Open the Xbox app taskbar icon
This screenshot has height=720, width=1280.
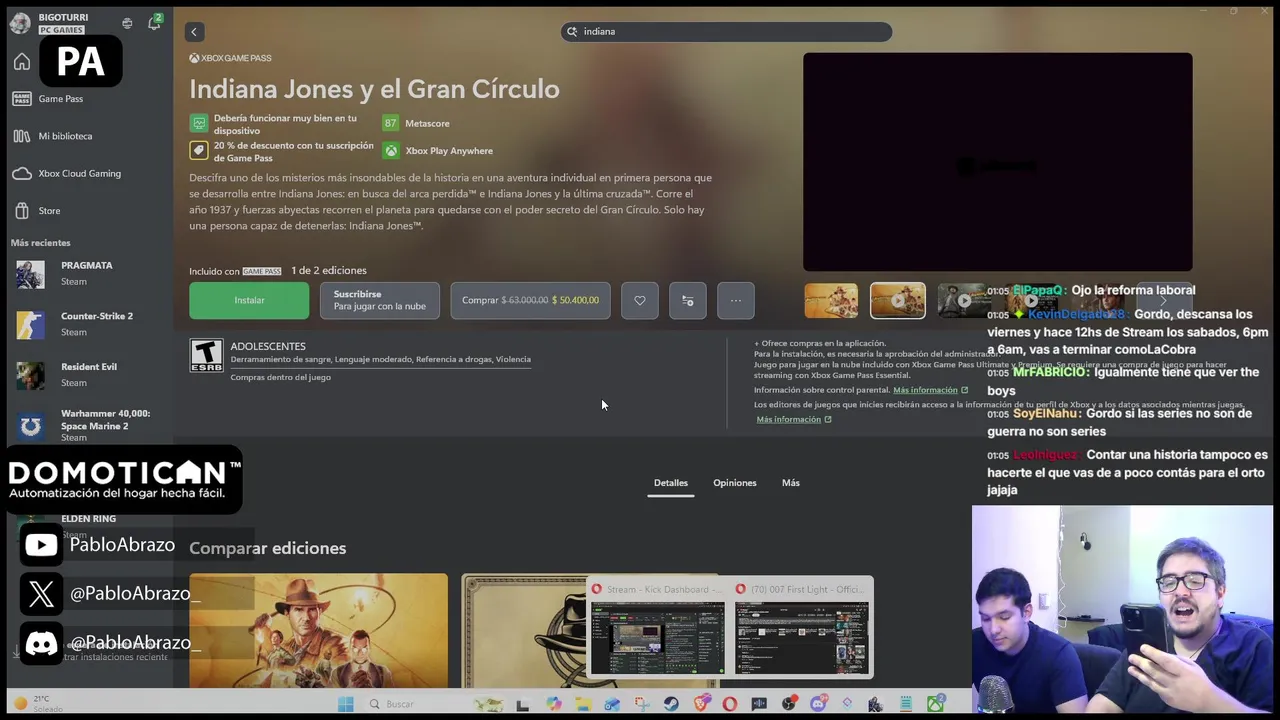coord(936,704)
